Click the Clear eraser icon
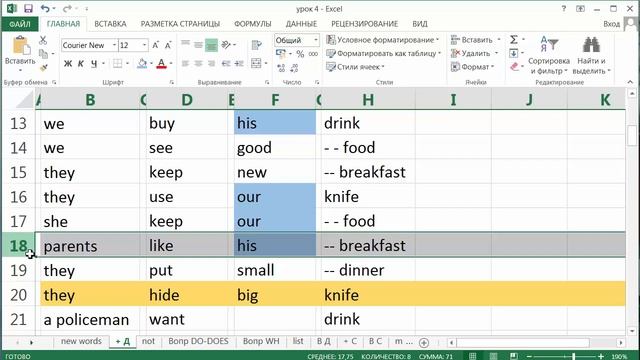Viewport: 640px width, 360px height. [514, 67]
